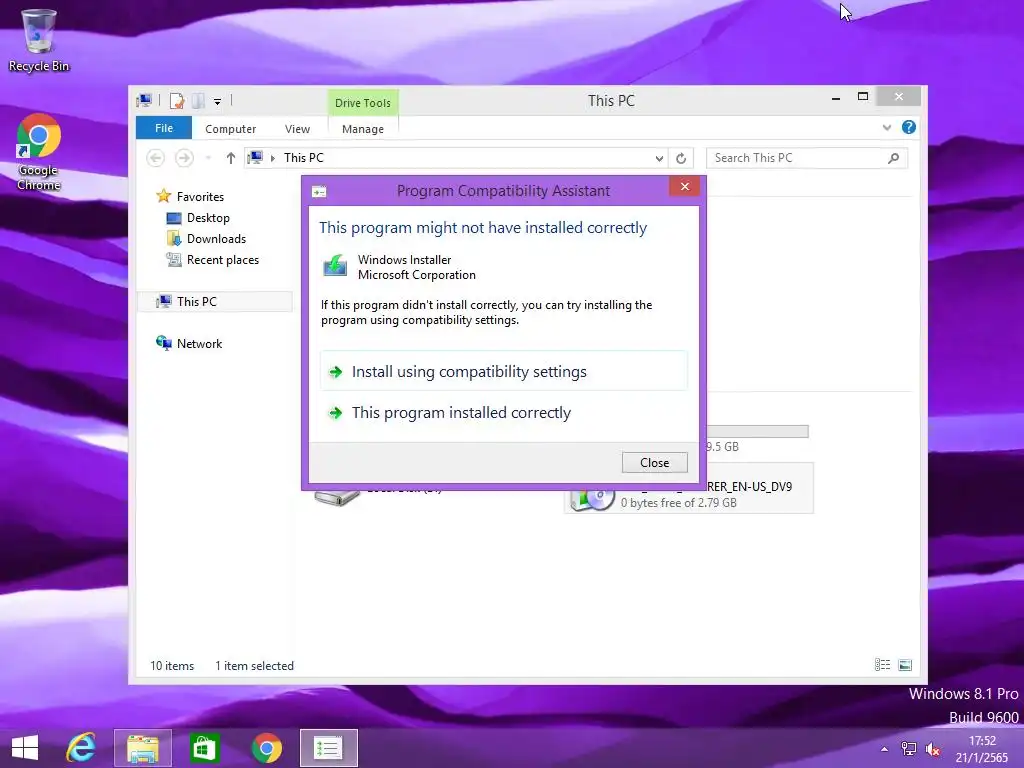This screenshot has height=768, width=1024.
Task: Choose Install using compatibility settings
Action: pyautogui.click(x=504, y=371)
